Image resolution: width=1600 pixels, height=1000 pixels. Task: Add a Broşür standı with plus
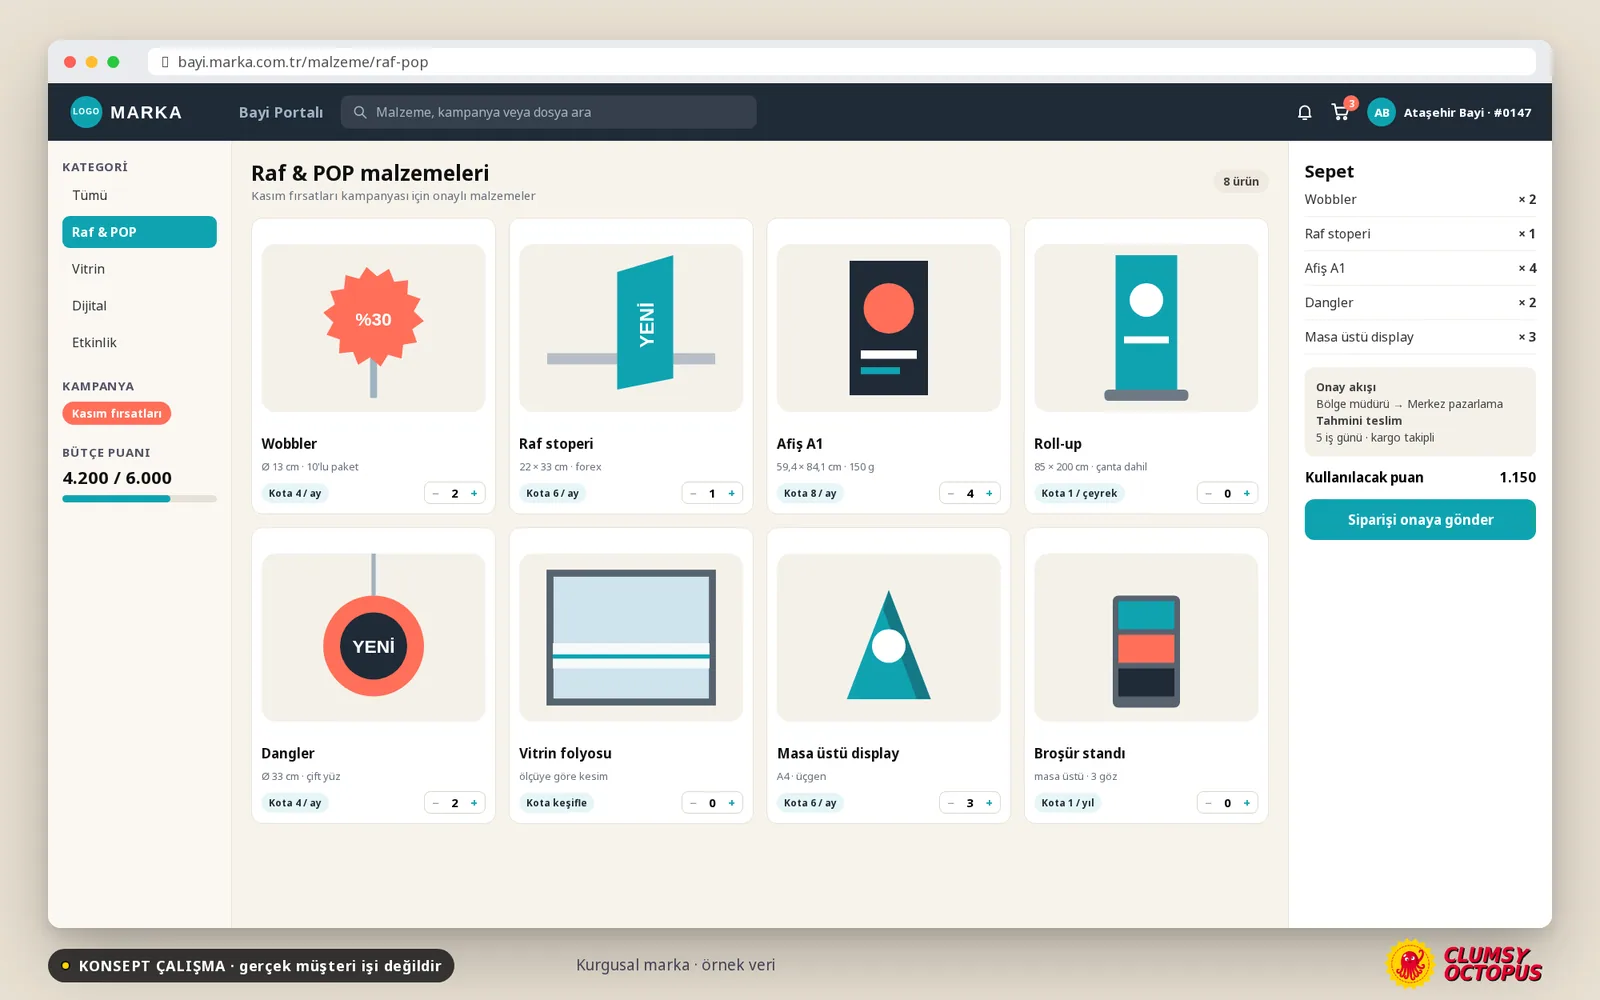[1247, 803]
